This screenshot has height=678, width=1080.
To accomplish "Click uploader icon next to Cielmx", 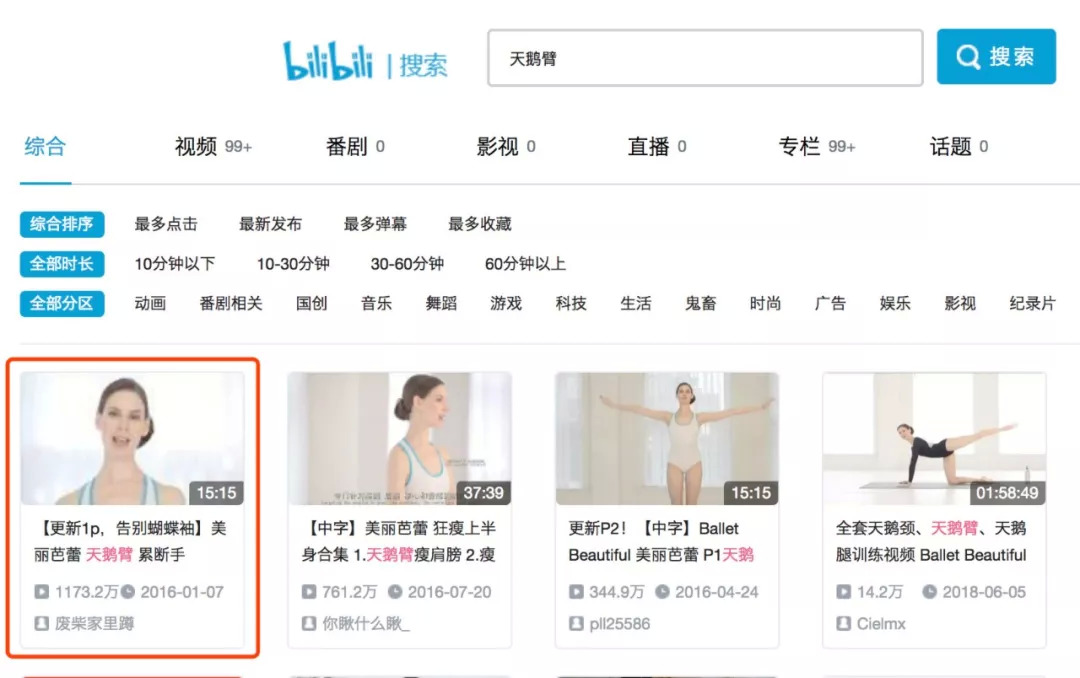I will [x=843, y=624].
